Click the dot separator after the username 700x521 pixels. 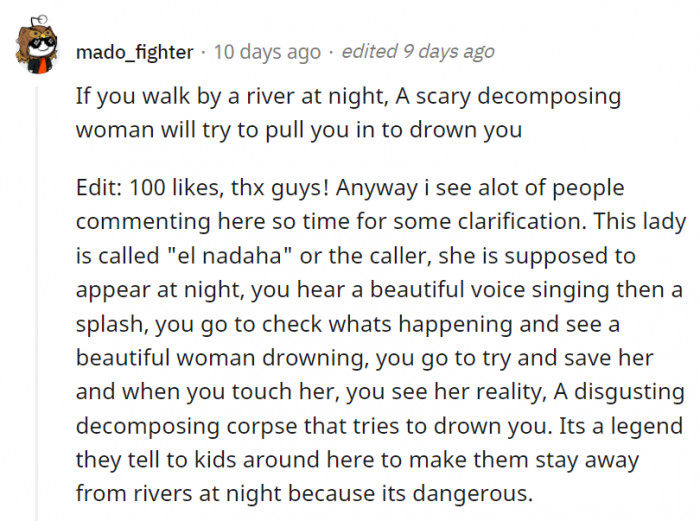(203, 53)
